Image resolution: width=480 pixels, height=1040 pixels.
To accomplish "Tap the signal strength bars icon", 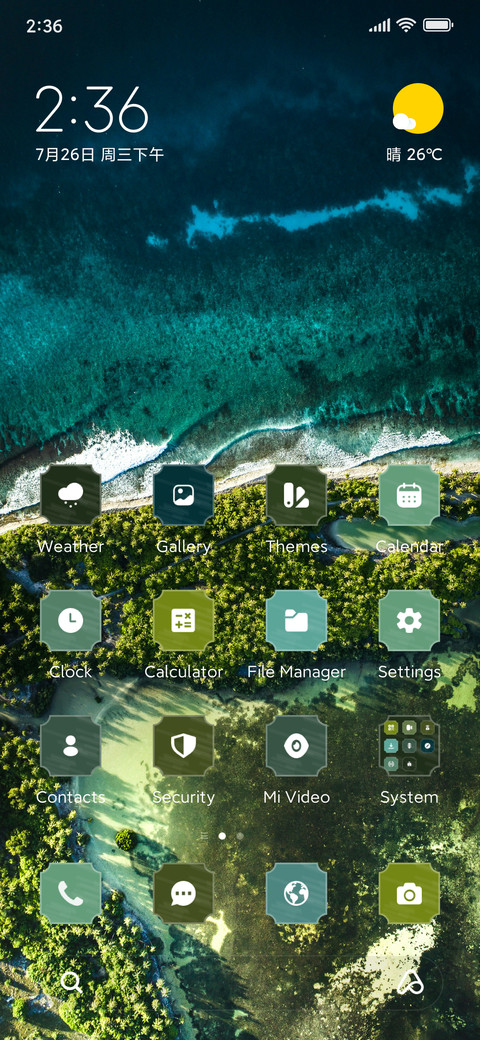I will (380, 26).
